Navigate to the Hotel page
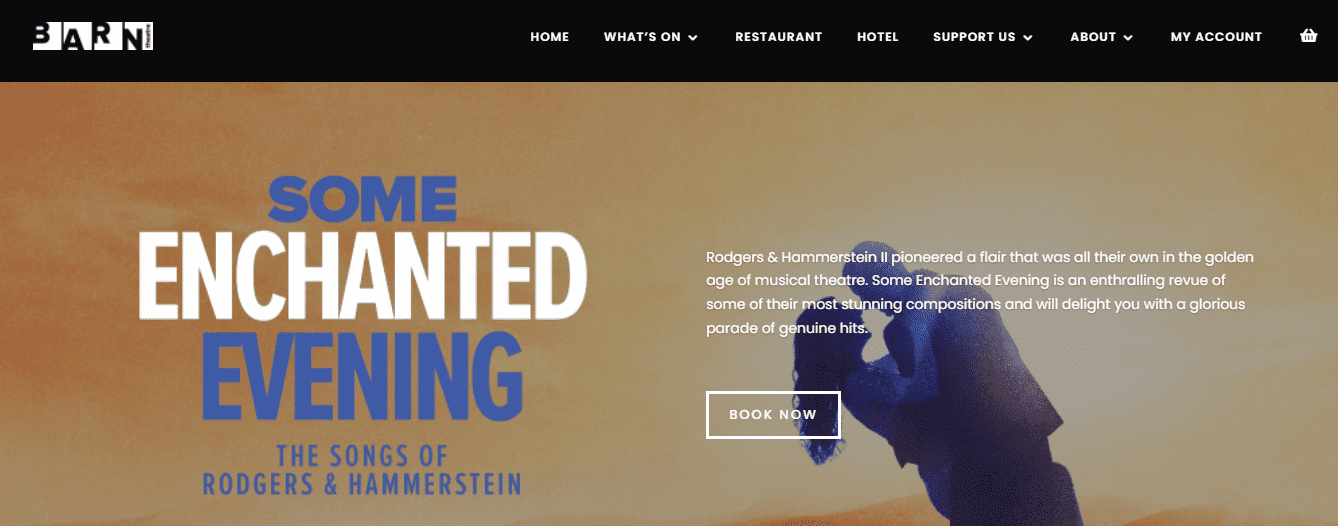 coord(878,37)
